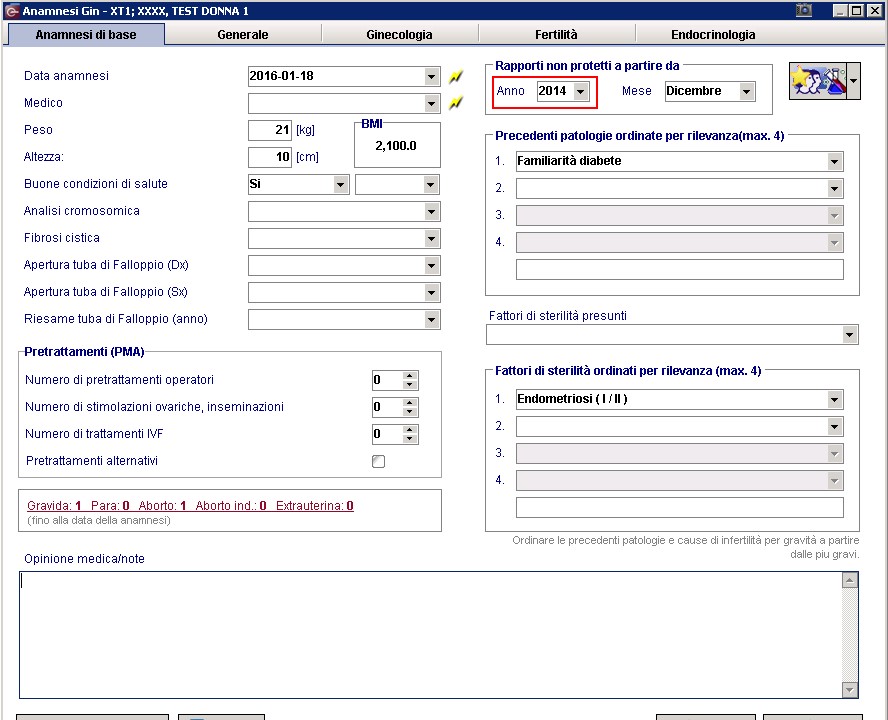Go to the Fertilità tab
Viewport: 888px width, 720px height.
[556, 35]
